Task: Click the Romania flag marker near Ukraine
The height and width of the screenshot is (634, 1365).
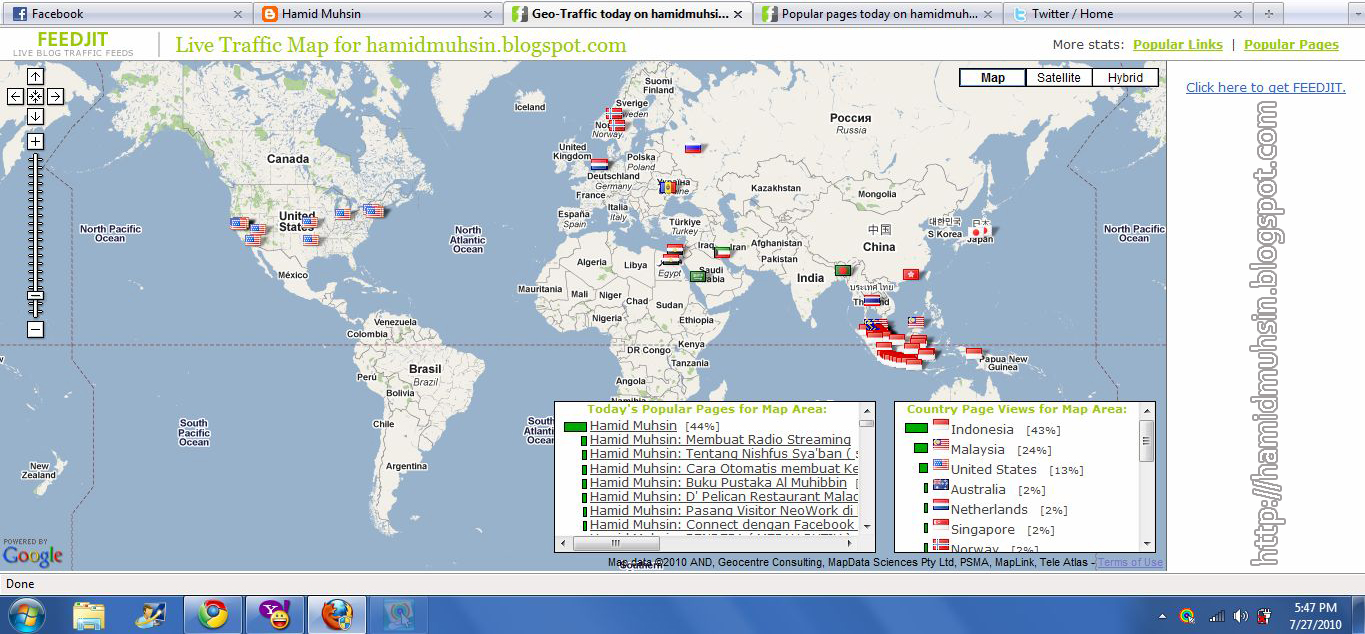Action: pos(668,187)
